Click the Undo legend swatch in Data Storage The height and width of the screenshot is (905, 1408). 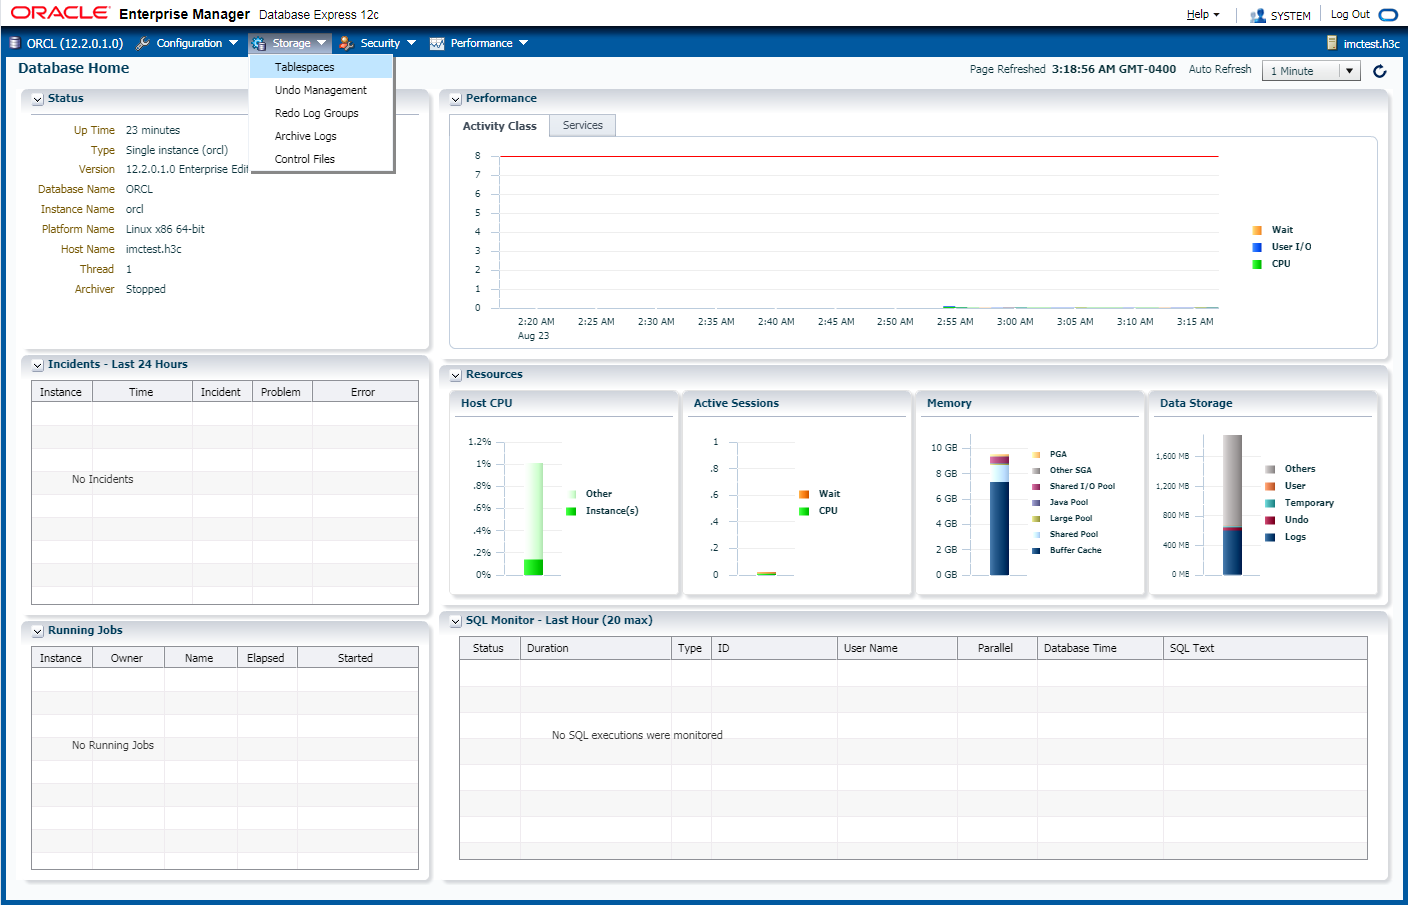pos(1270,520)
